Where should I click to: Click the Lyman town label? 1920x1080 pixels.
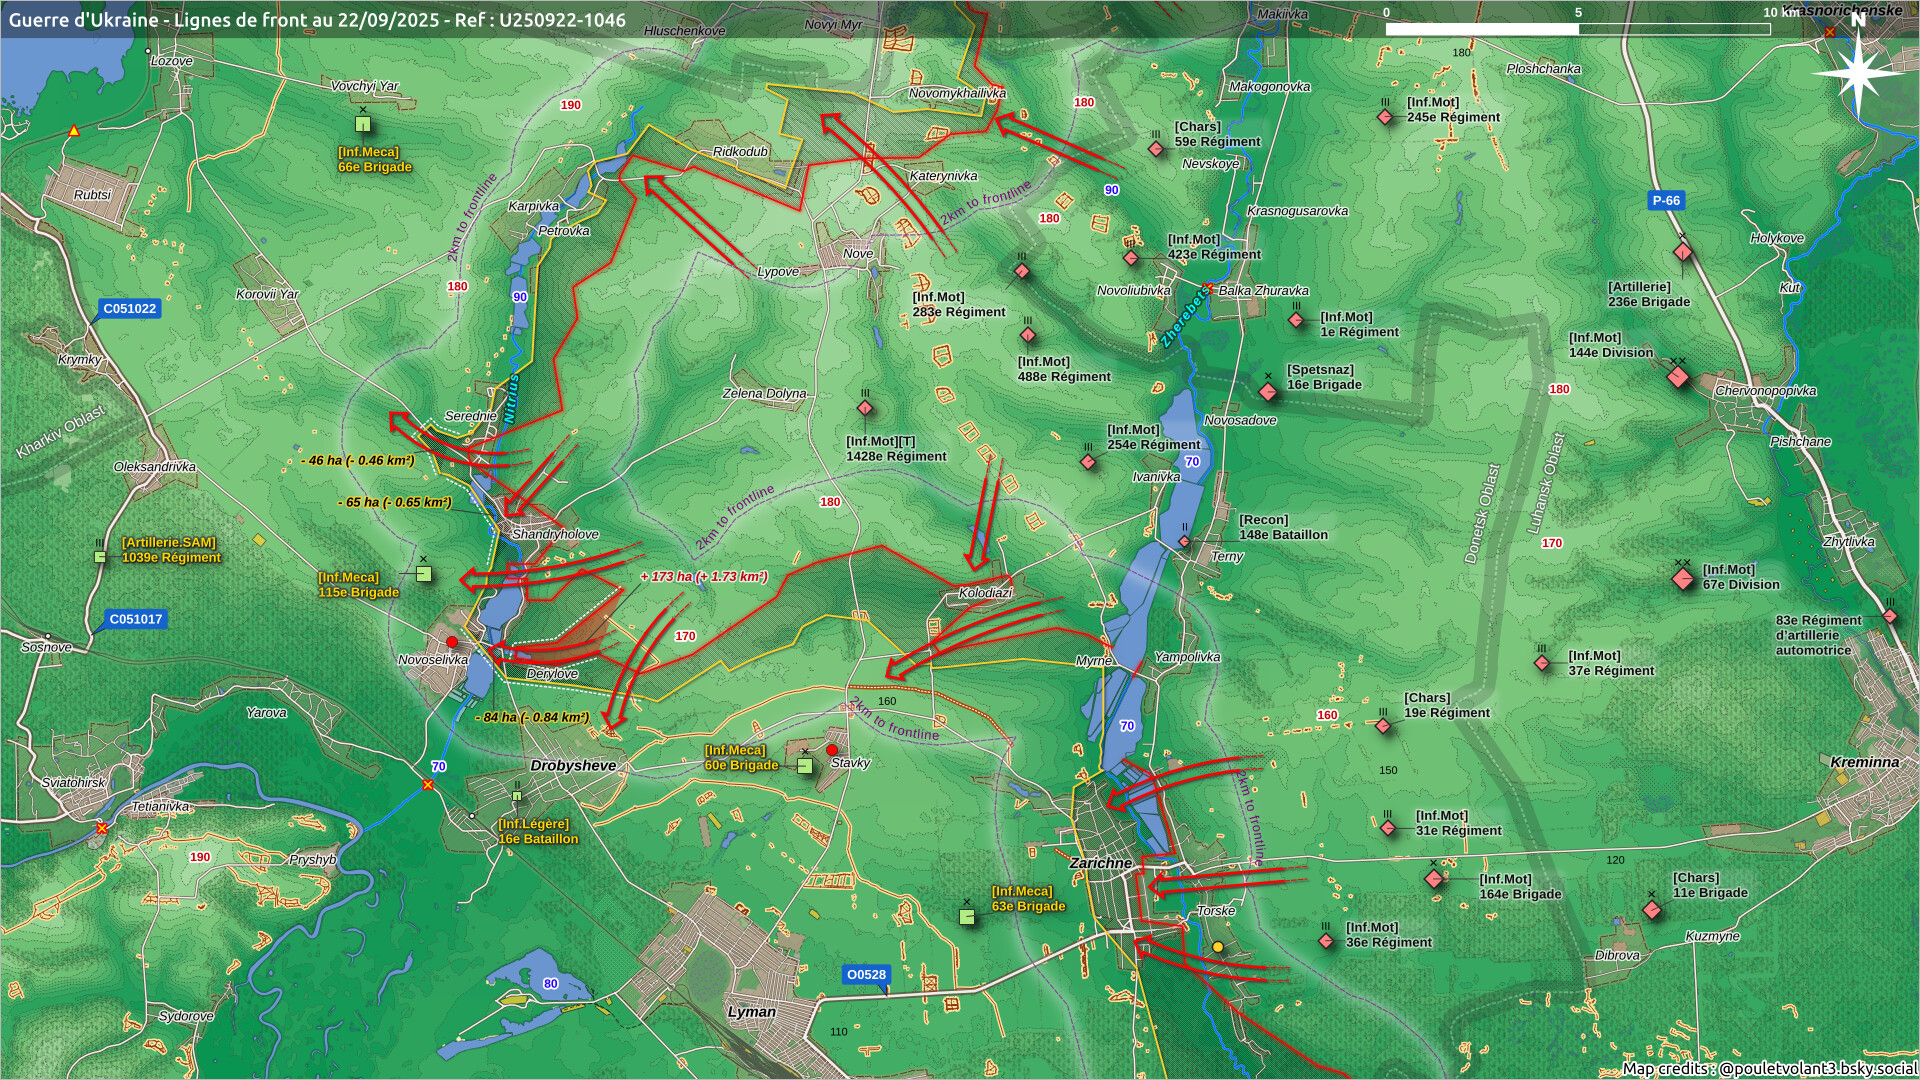point(751,1012)
